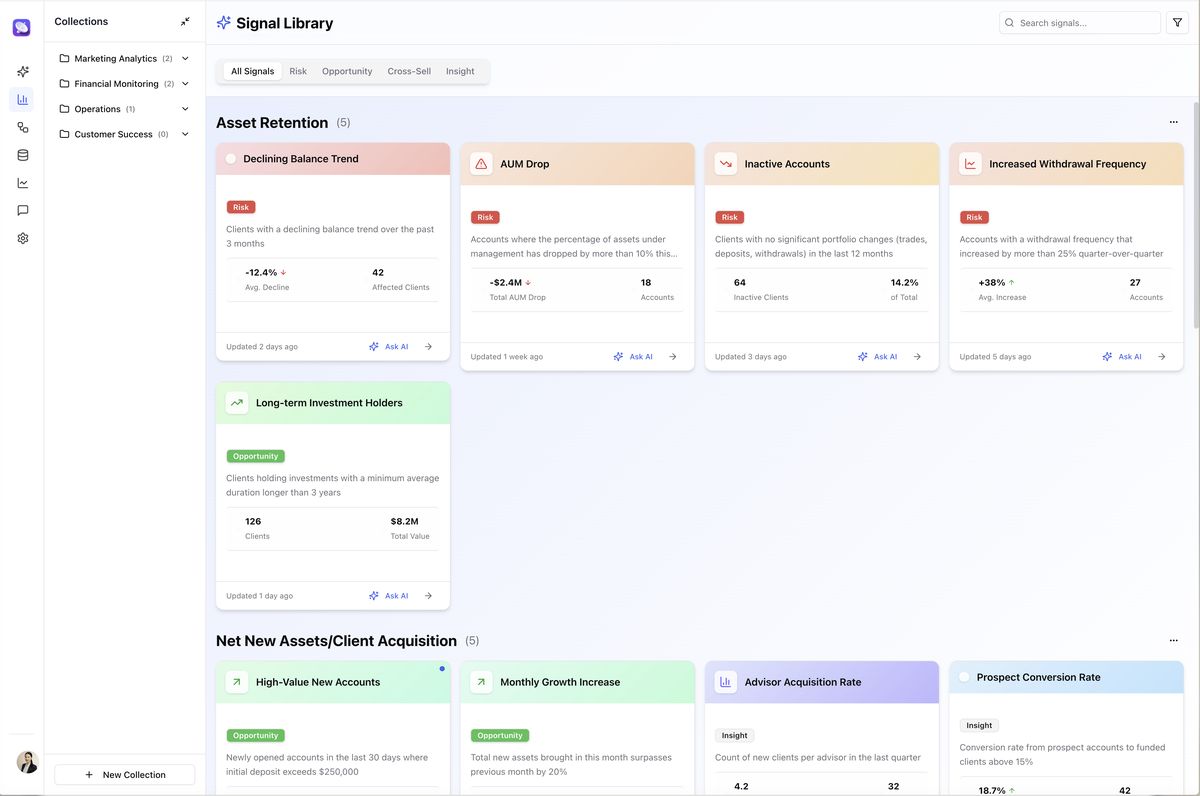1200x796 pixels.
Task: Click the downward trend icon on Inactive Accounts
Action: 726,164
